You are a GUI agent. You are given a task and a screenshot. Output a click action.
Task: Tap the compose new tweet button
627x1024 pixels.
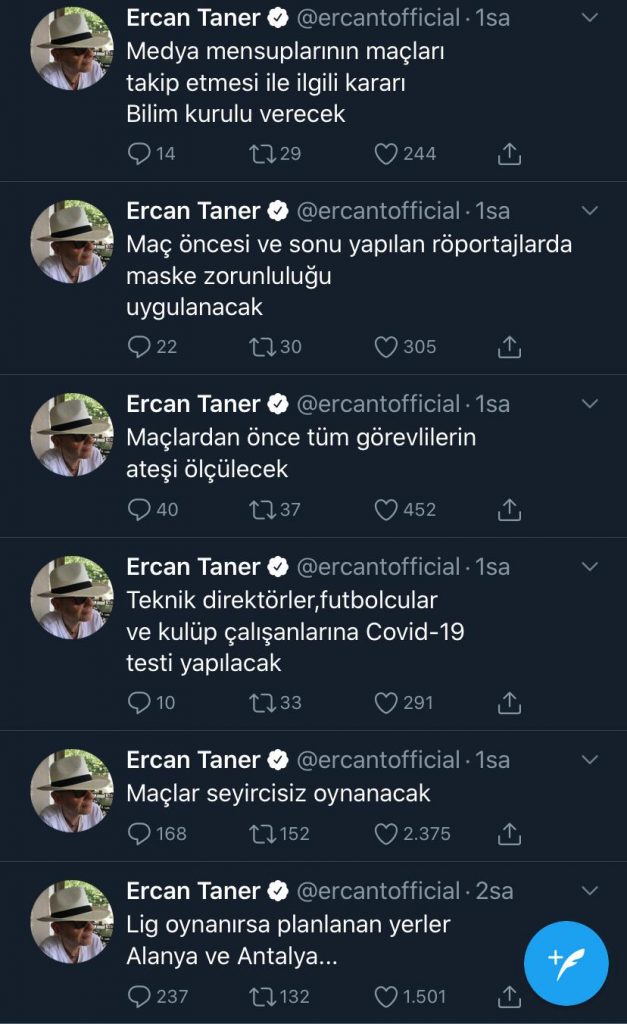(x=566, y=963)
